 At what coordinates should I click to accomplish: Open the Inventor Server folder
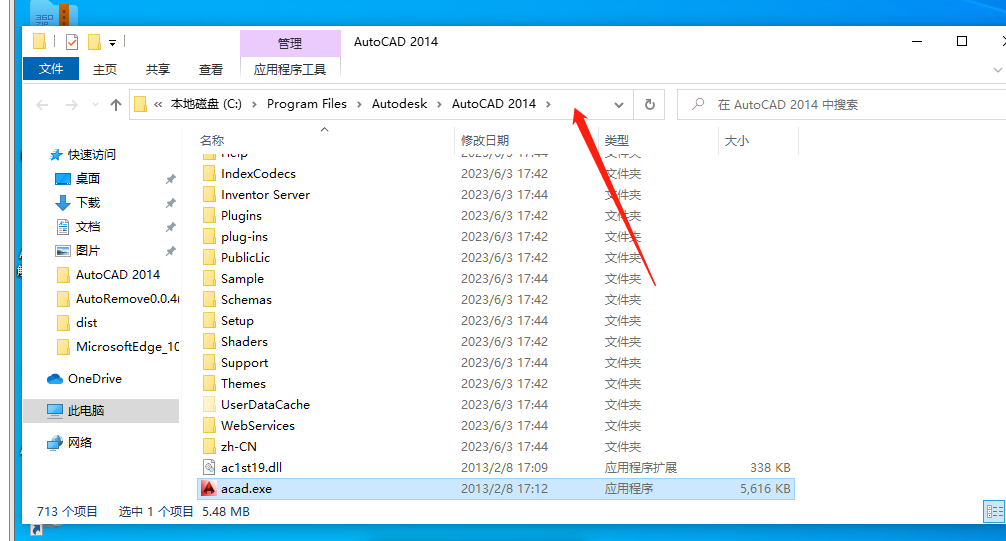pos(265,195)
